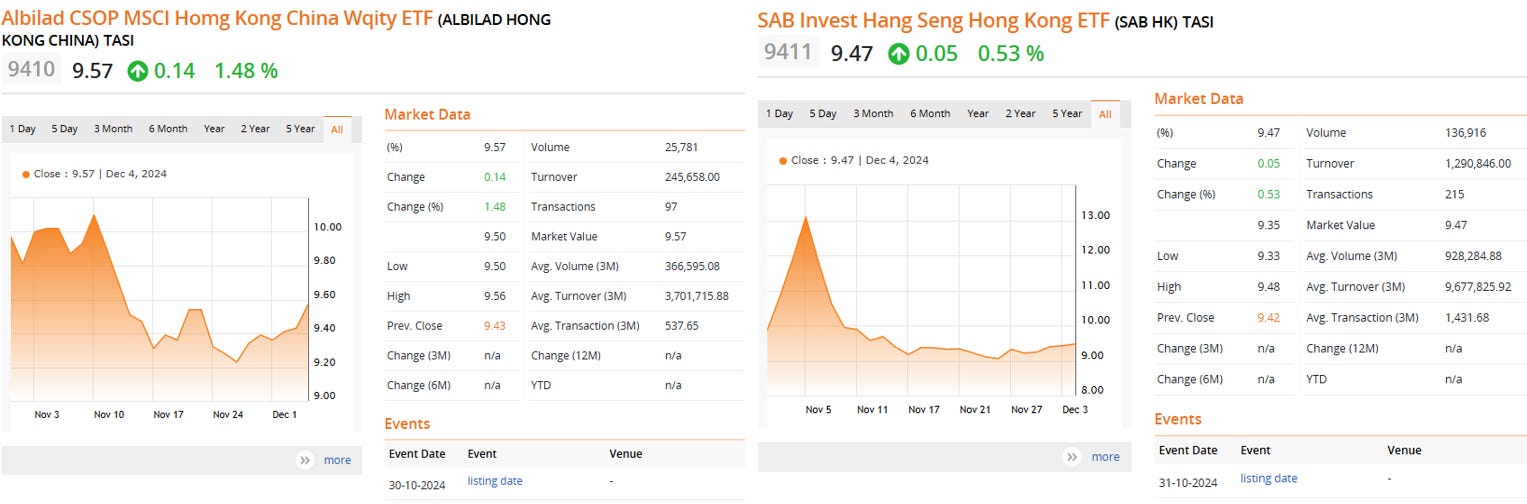Click SAB HK Volume value 136,916
This screenshot has height=504, width=1527.
[1465, 133]
